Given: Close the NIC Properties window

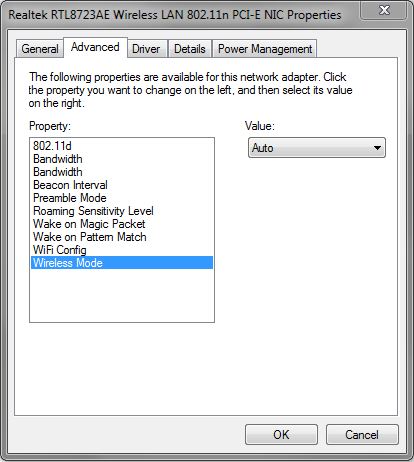Looking at the screenshot, I should pyautogui.click(x=384, y=10).
